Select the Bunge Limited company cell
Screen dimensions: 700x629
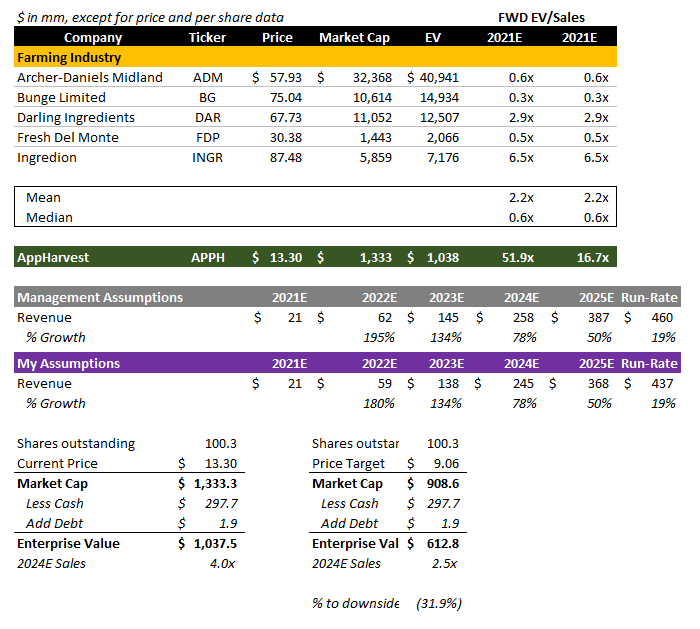[x=62, y=98]
